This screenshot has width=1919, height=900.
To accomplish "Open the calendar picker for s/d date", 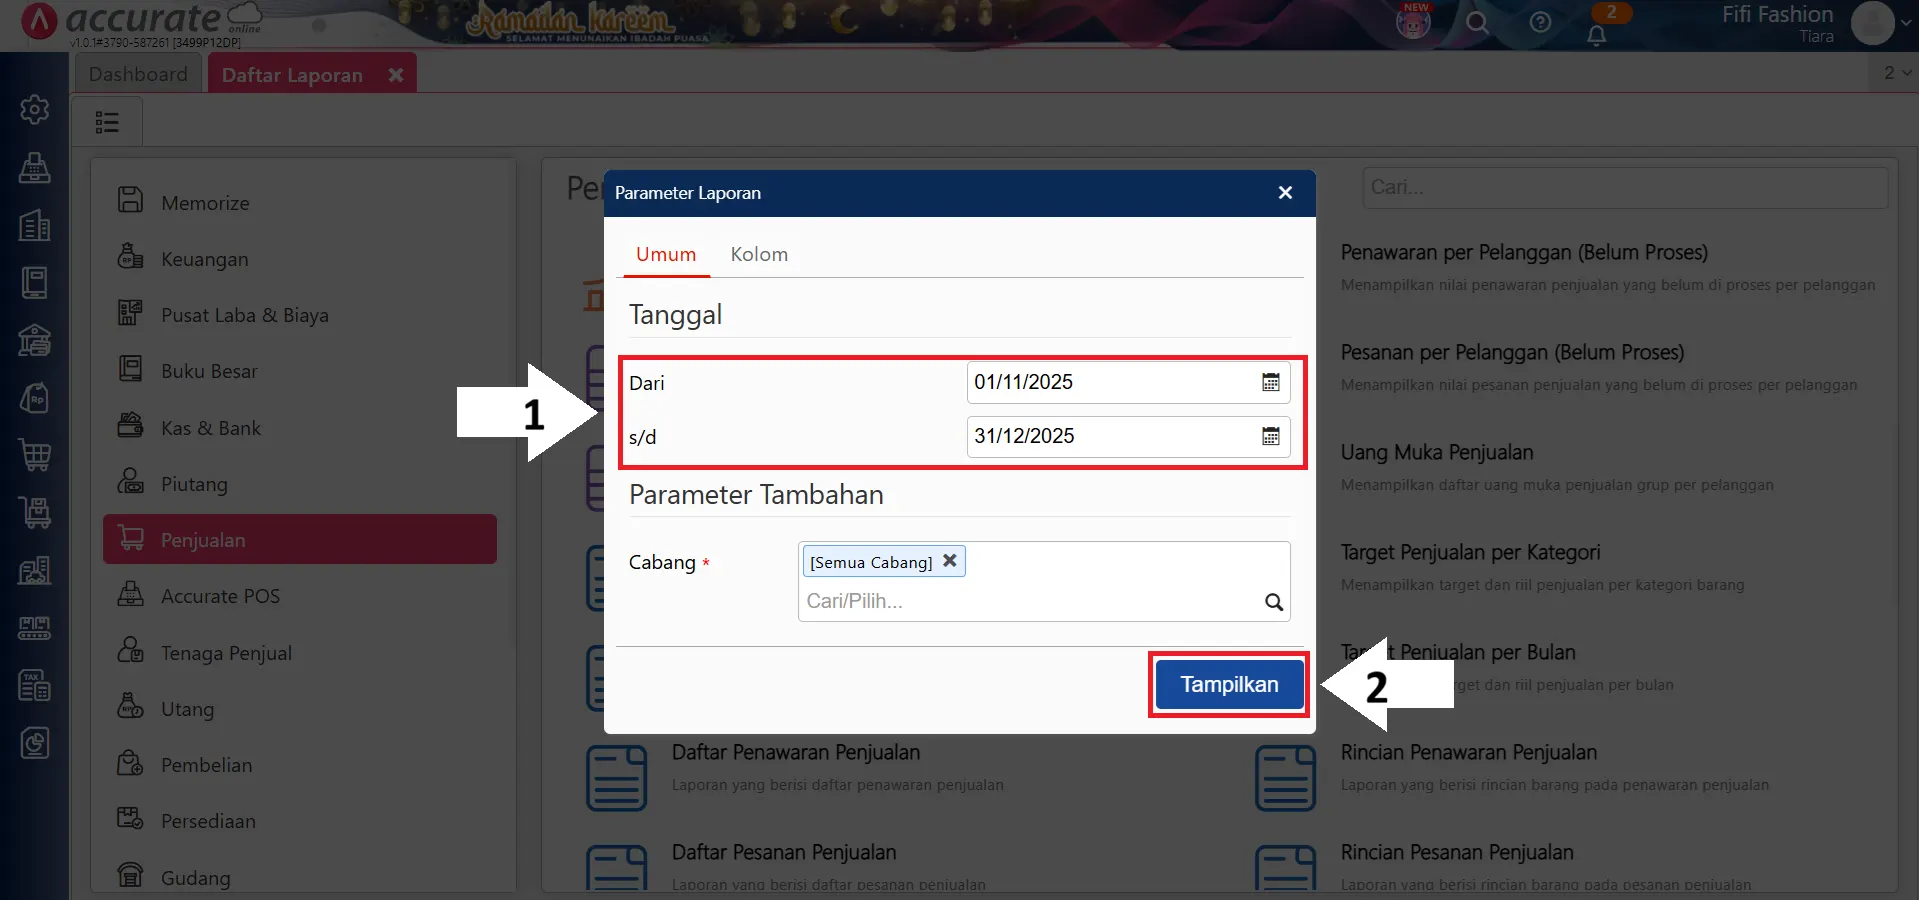I will click(x=1270, y=437).
